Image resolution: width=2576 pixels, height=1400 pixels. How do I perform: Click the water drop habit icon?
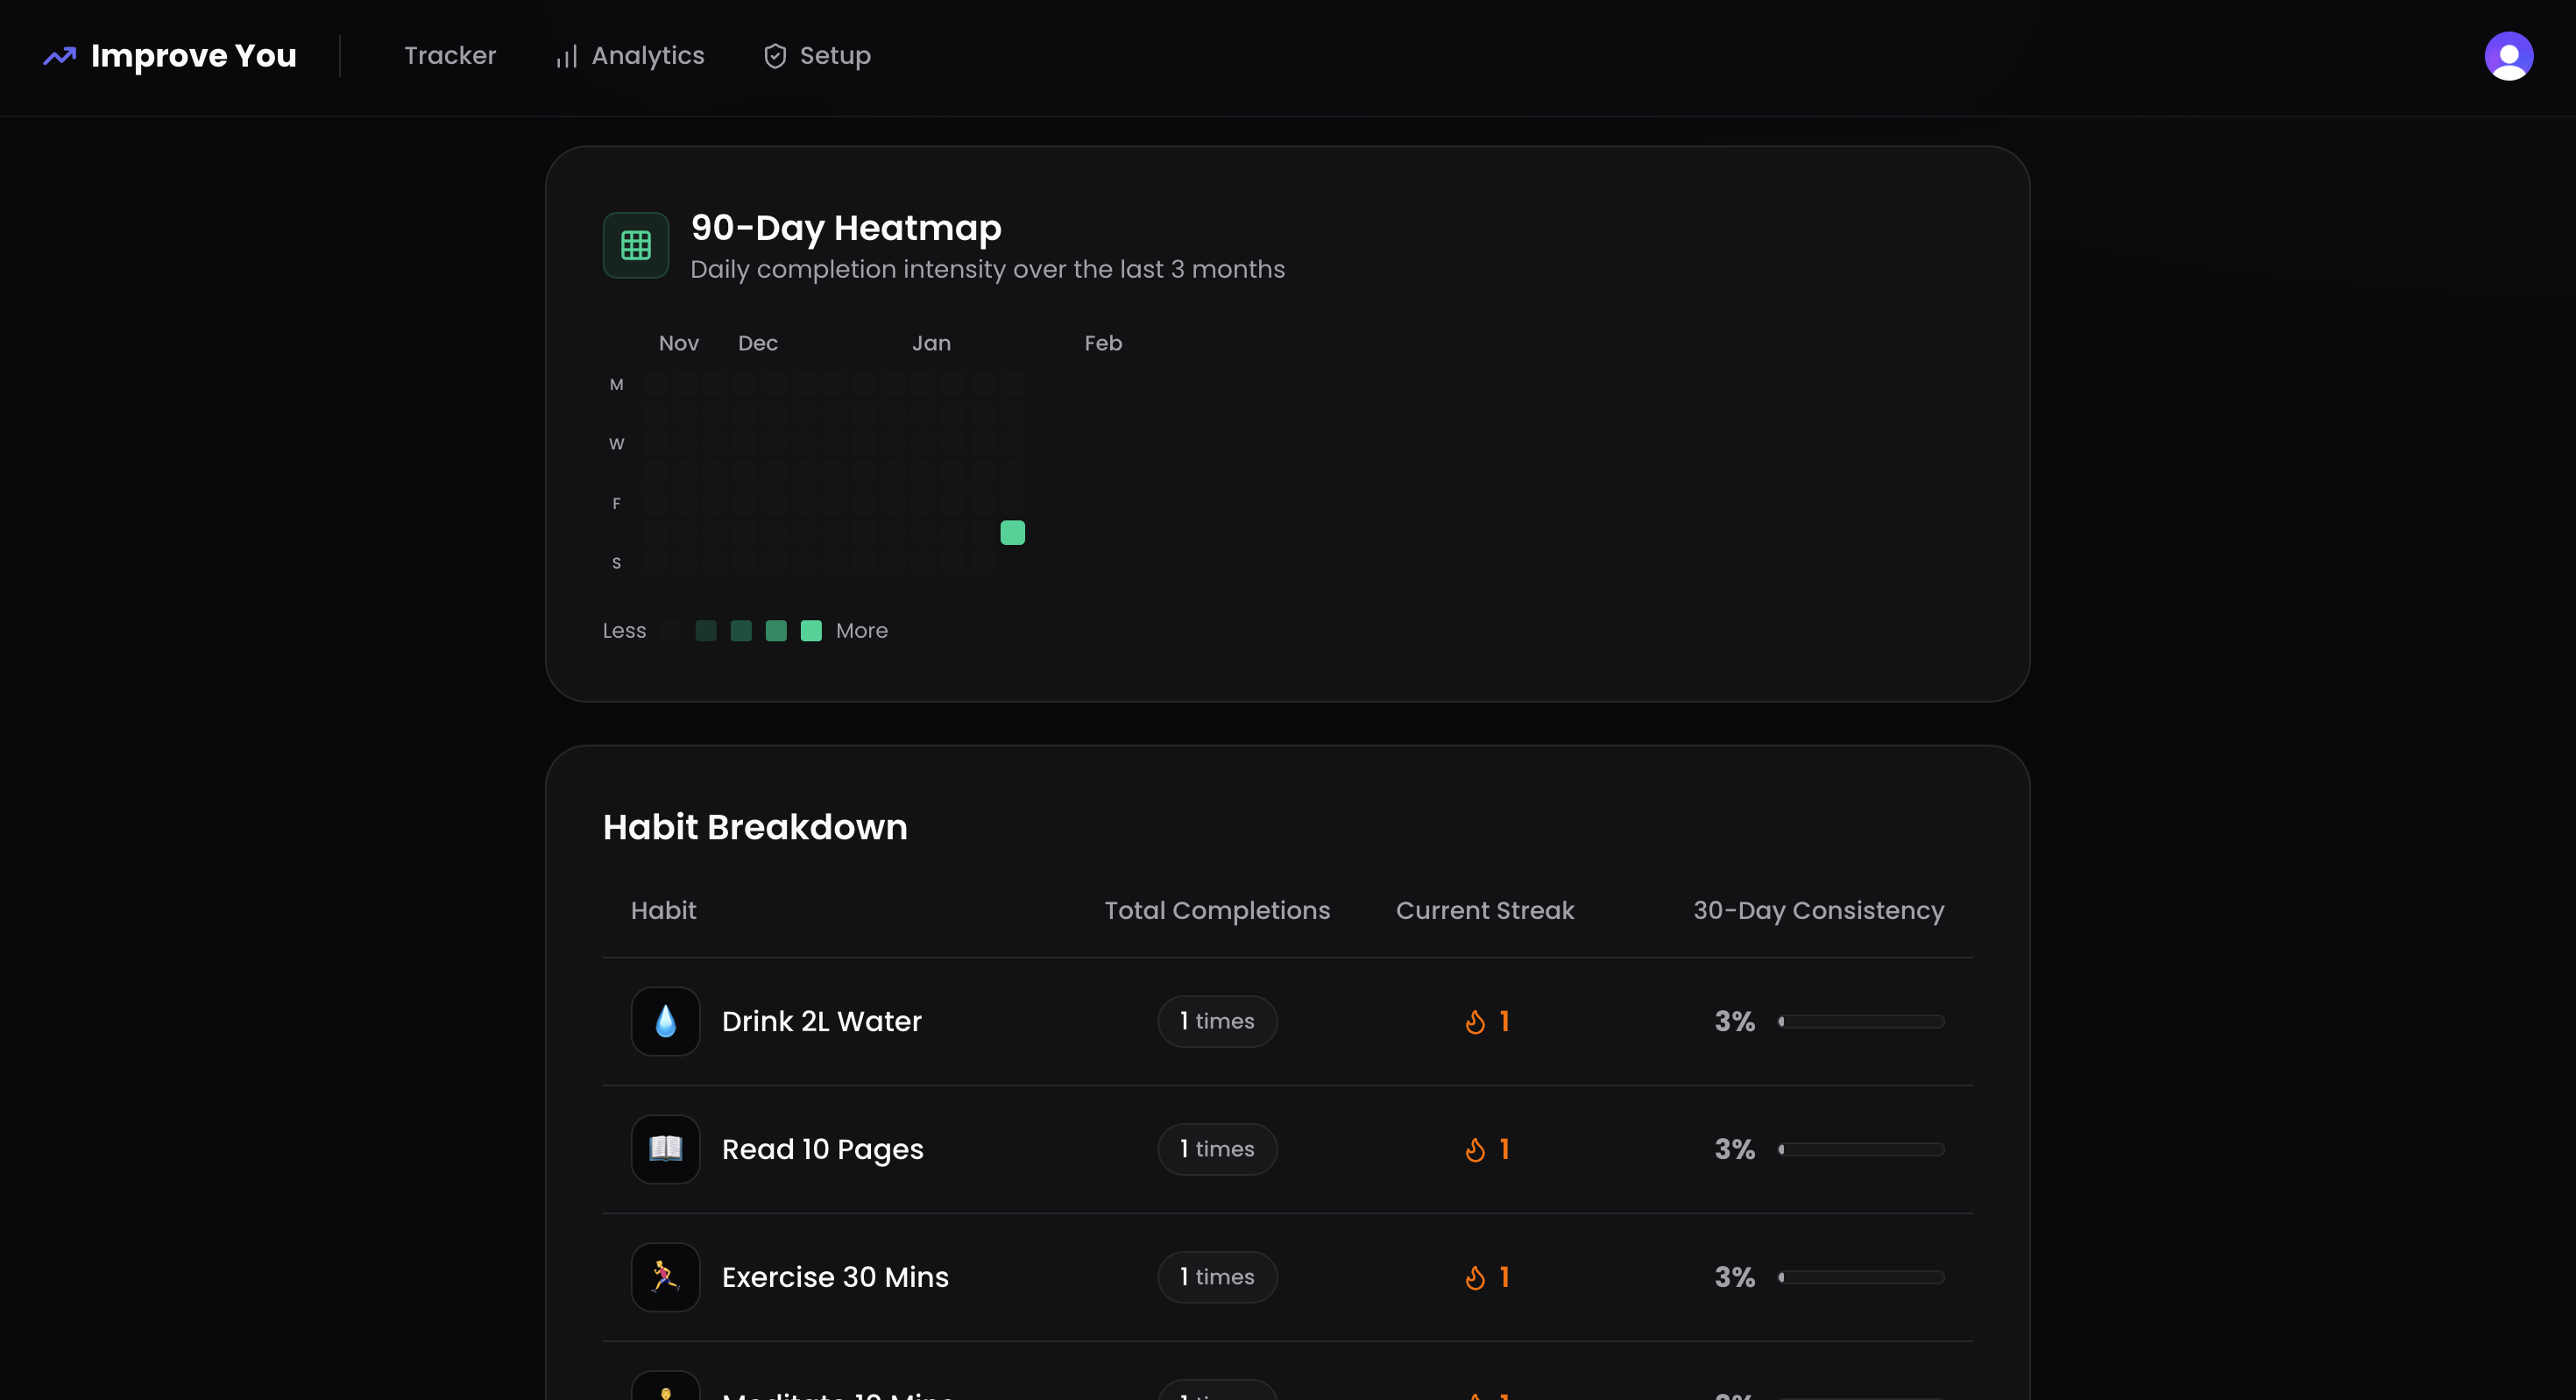coord(666,1021)
